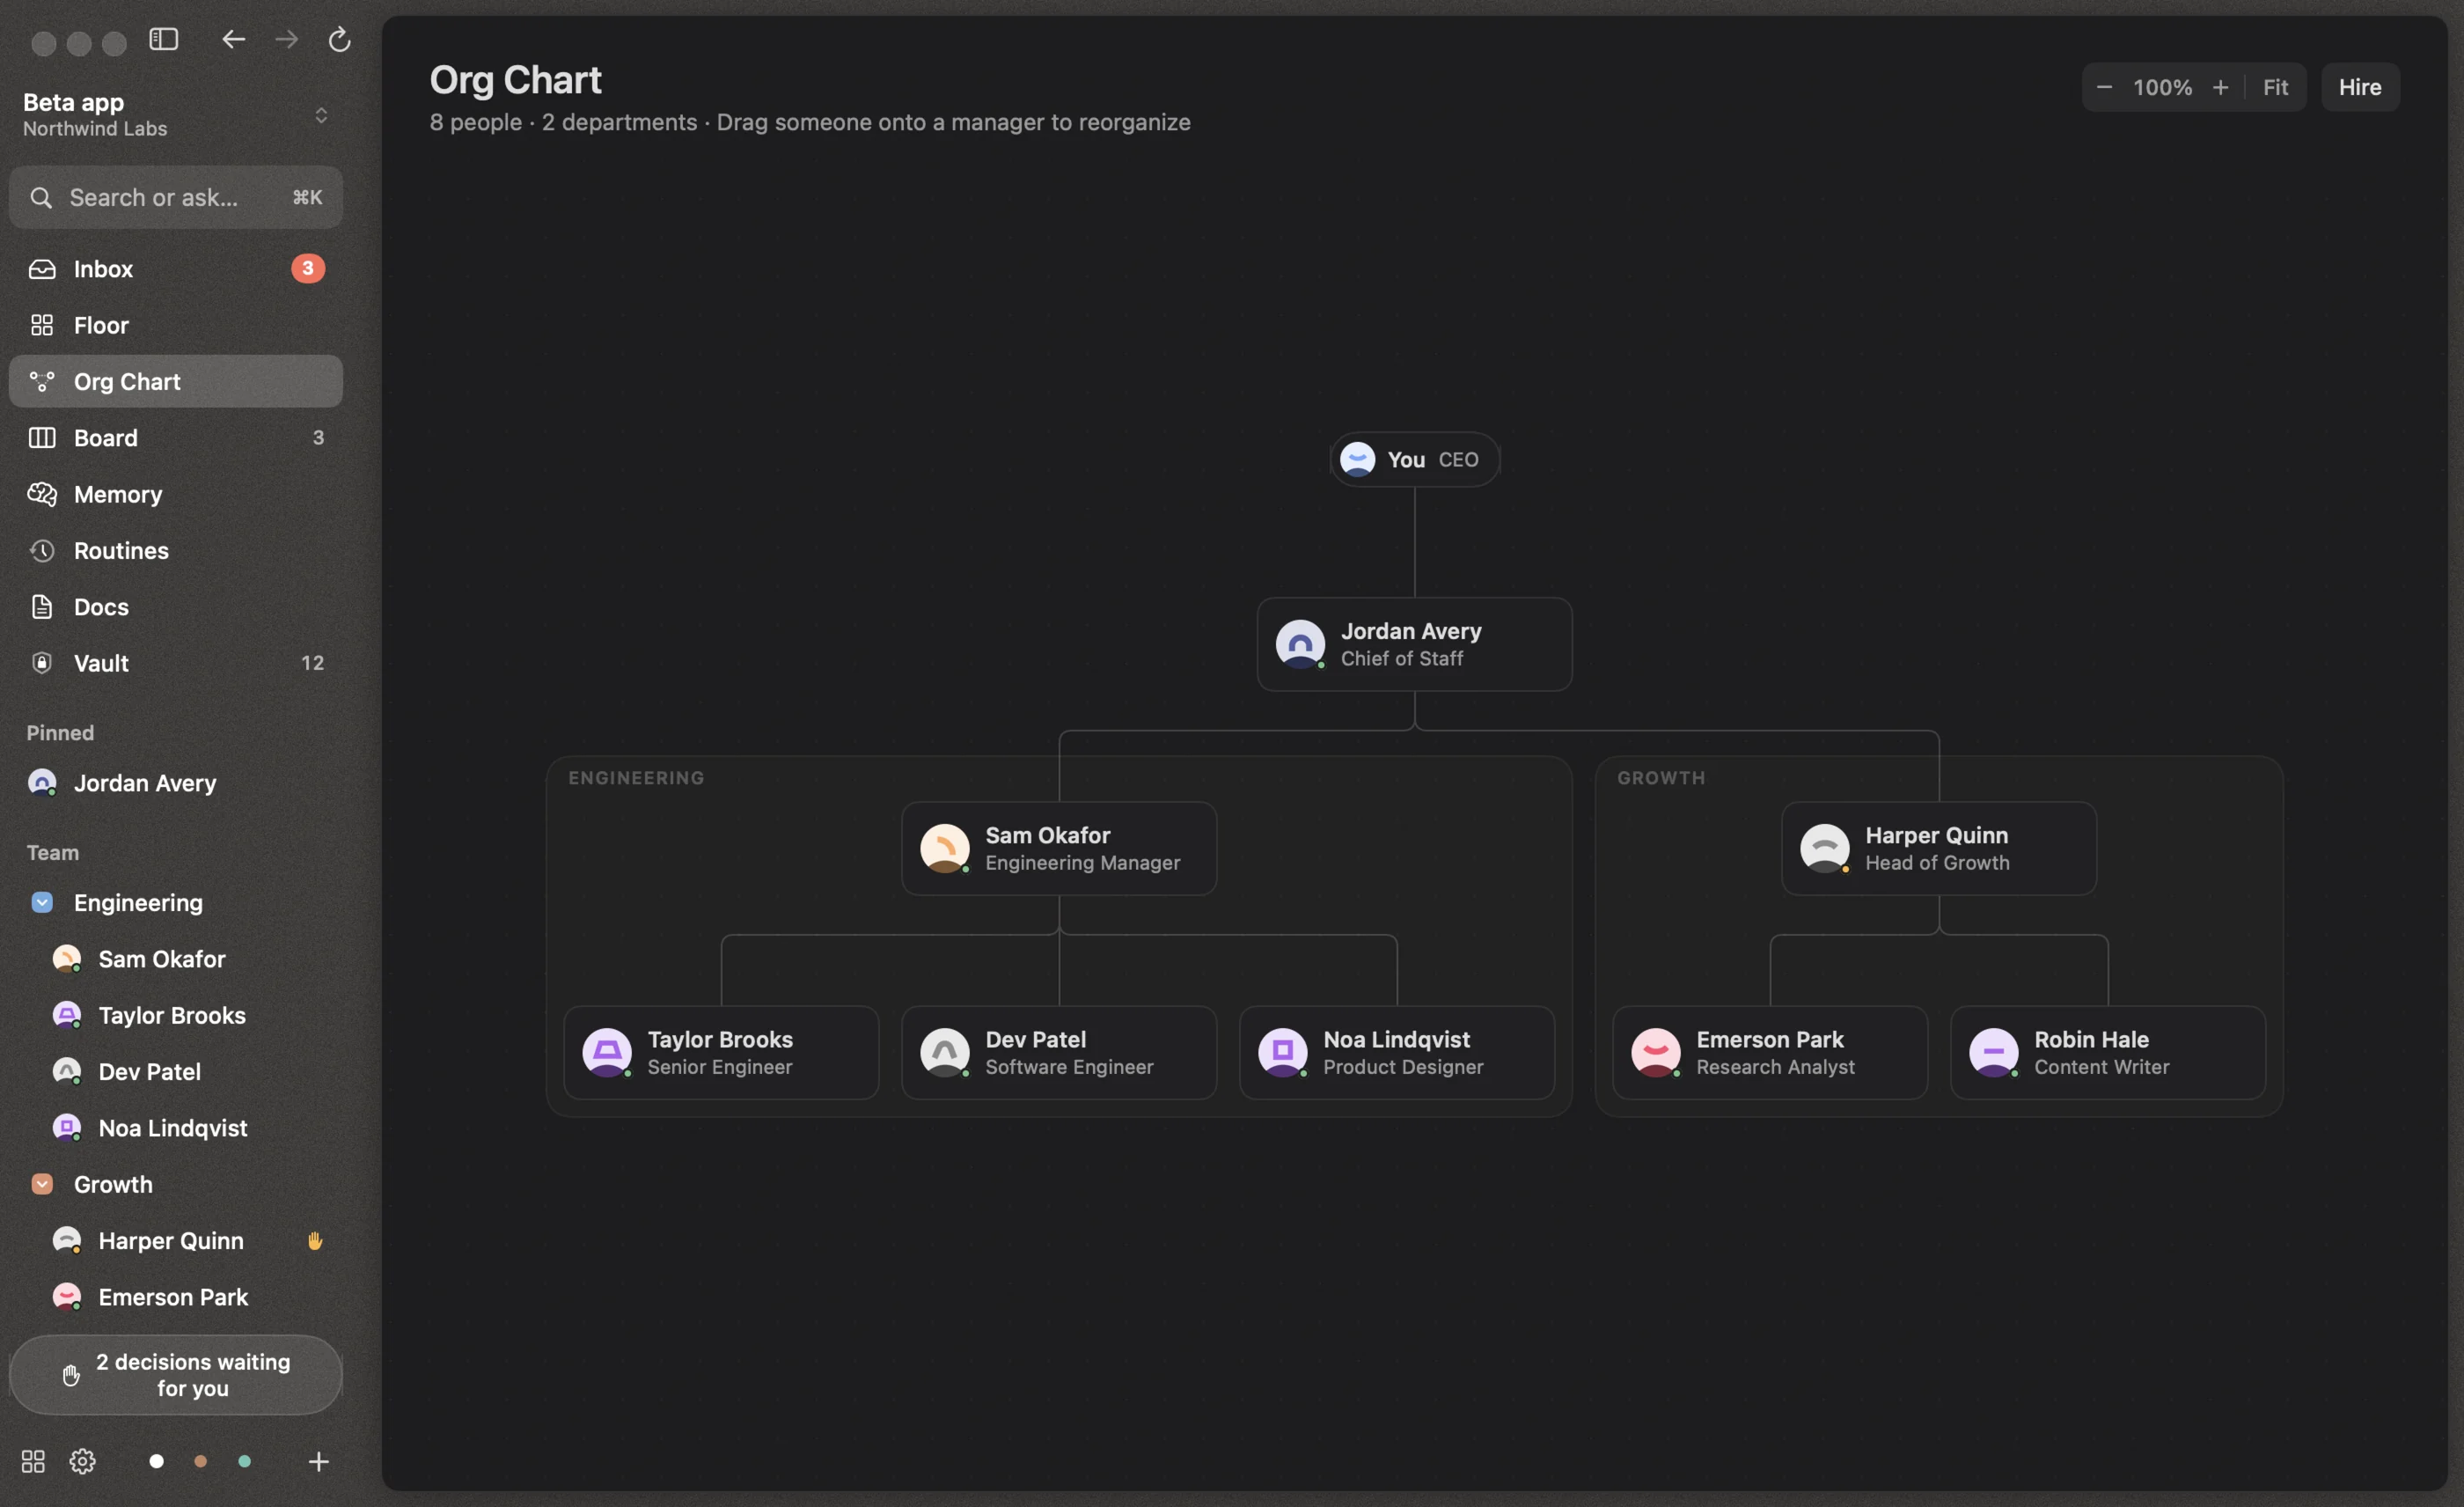Select the teal workspace dot
The height and width of the screenshot is (1507, 2464).
tap(244, 1461)
